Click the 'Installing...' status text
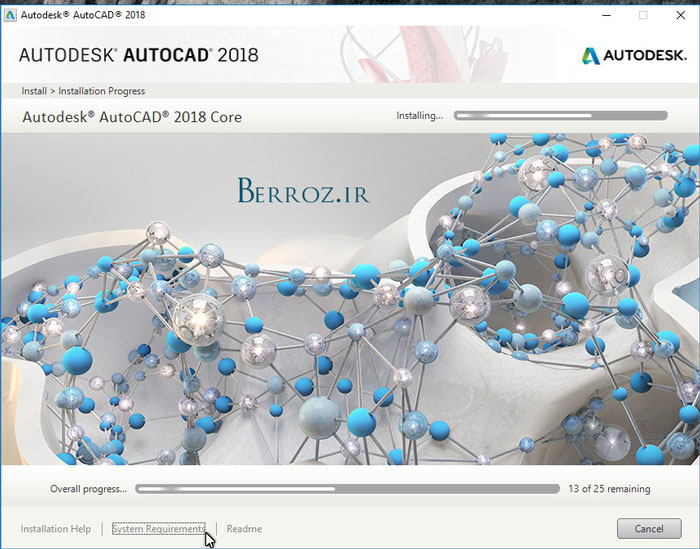 click(x=420, y=116)
